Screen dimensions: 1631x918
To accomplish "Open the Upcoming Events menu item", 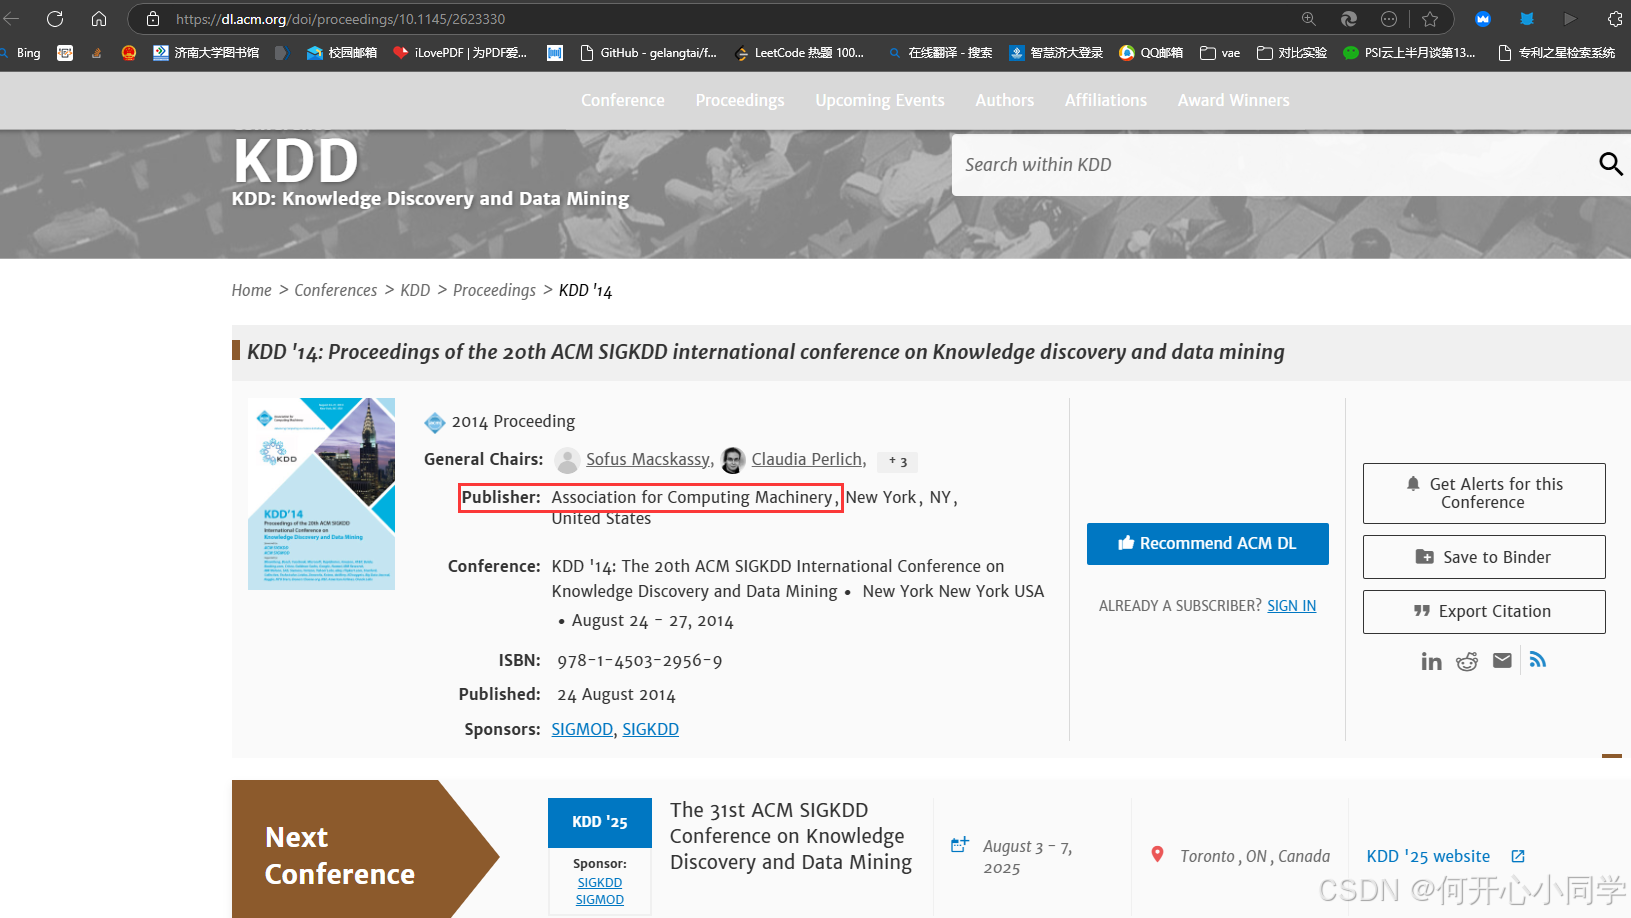I will (x=879, y=100).
